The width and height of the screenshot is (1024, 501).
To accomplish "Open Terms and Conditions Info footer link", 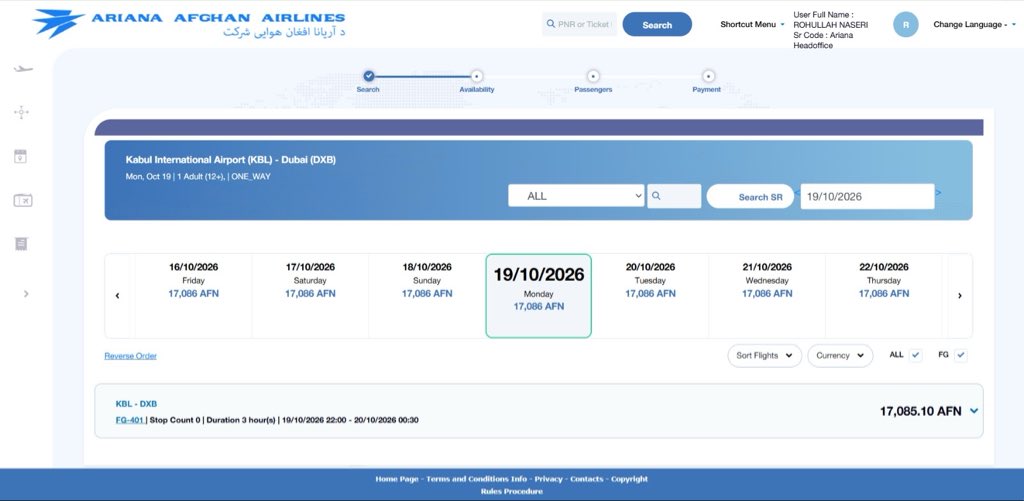I will point(477,479).
